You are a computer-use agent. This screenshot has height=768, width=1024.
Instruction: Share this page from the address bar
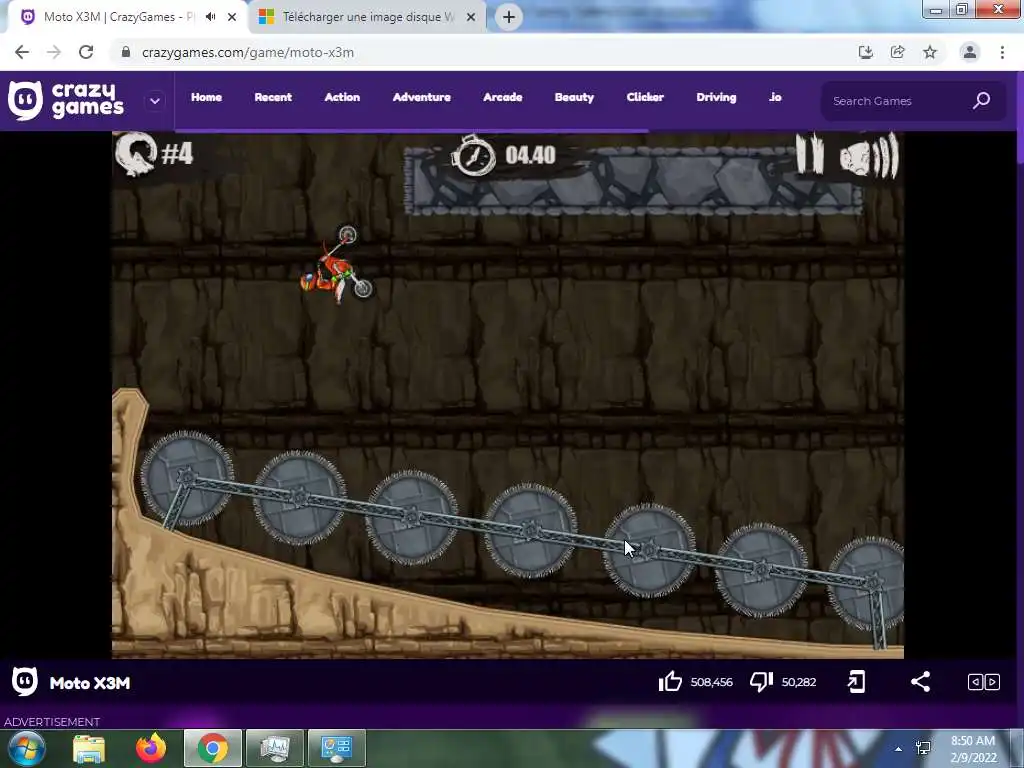(x=898, y=52)
